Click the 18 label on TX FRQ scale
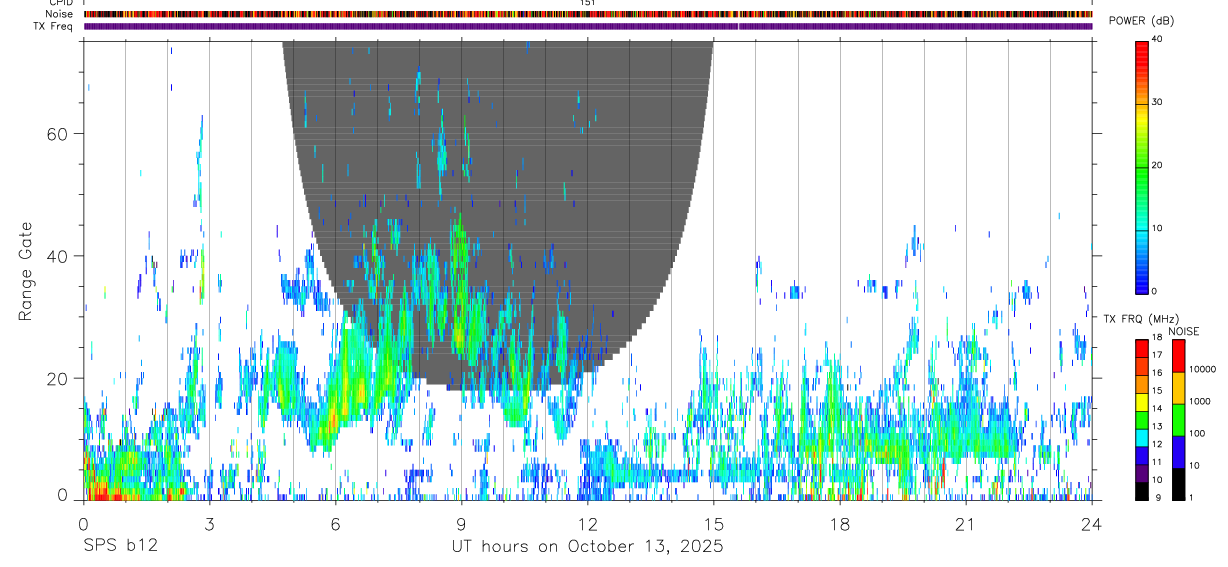1228x567 pixels. point(1155,339)
